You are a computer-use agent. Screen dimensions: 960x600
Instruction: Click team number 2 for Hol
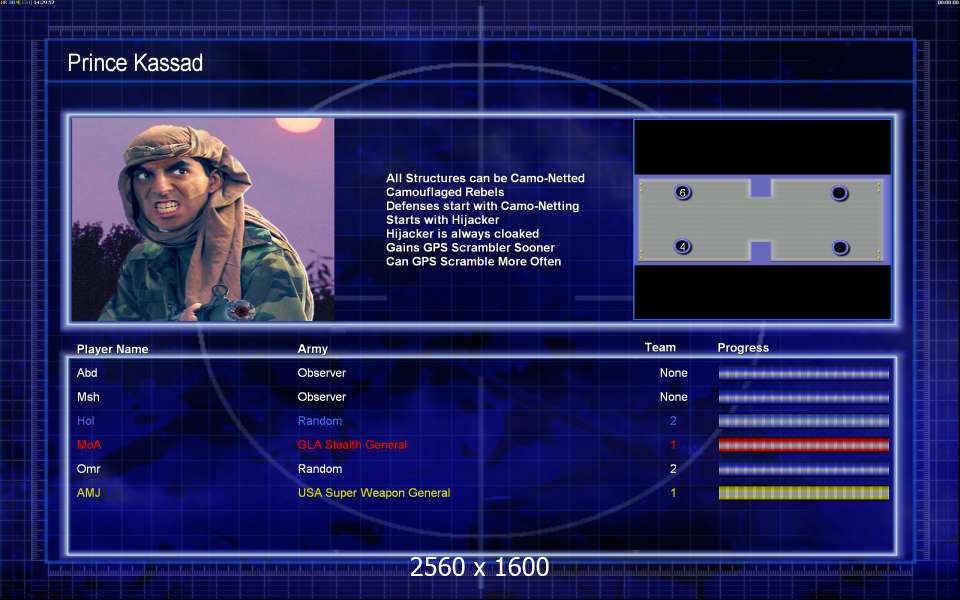673,421
